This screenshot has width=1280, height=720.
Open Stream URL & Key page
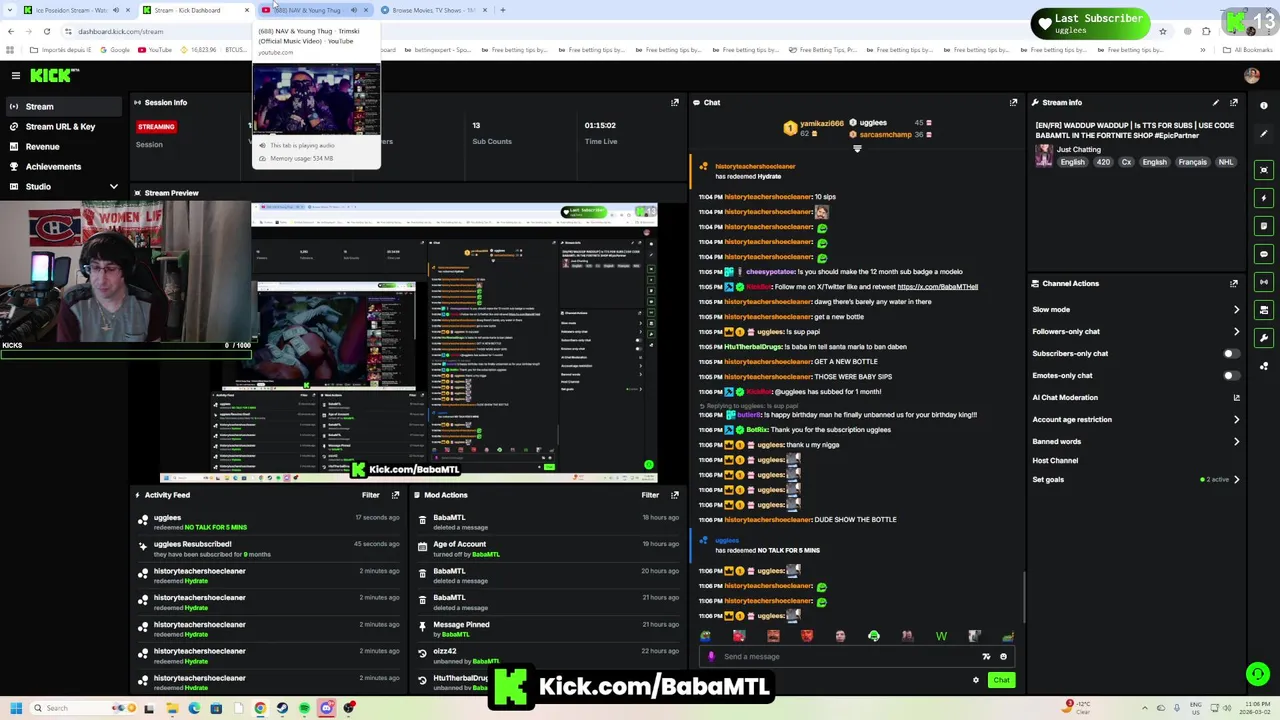(61, 126)
